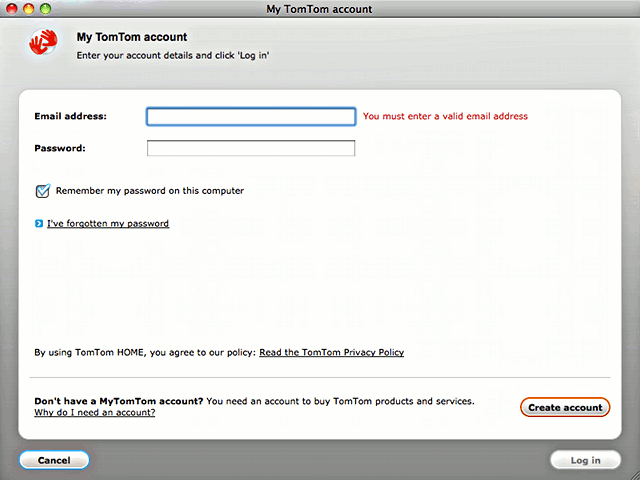
Task: Focus the Email address input field
Action: pyautogui.click(x=251, y=117)
